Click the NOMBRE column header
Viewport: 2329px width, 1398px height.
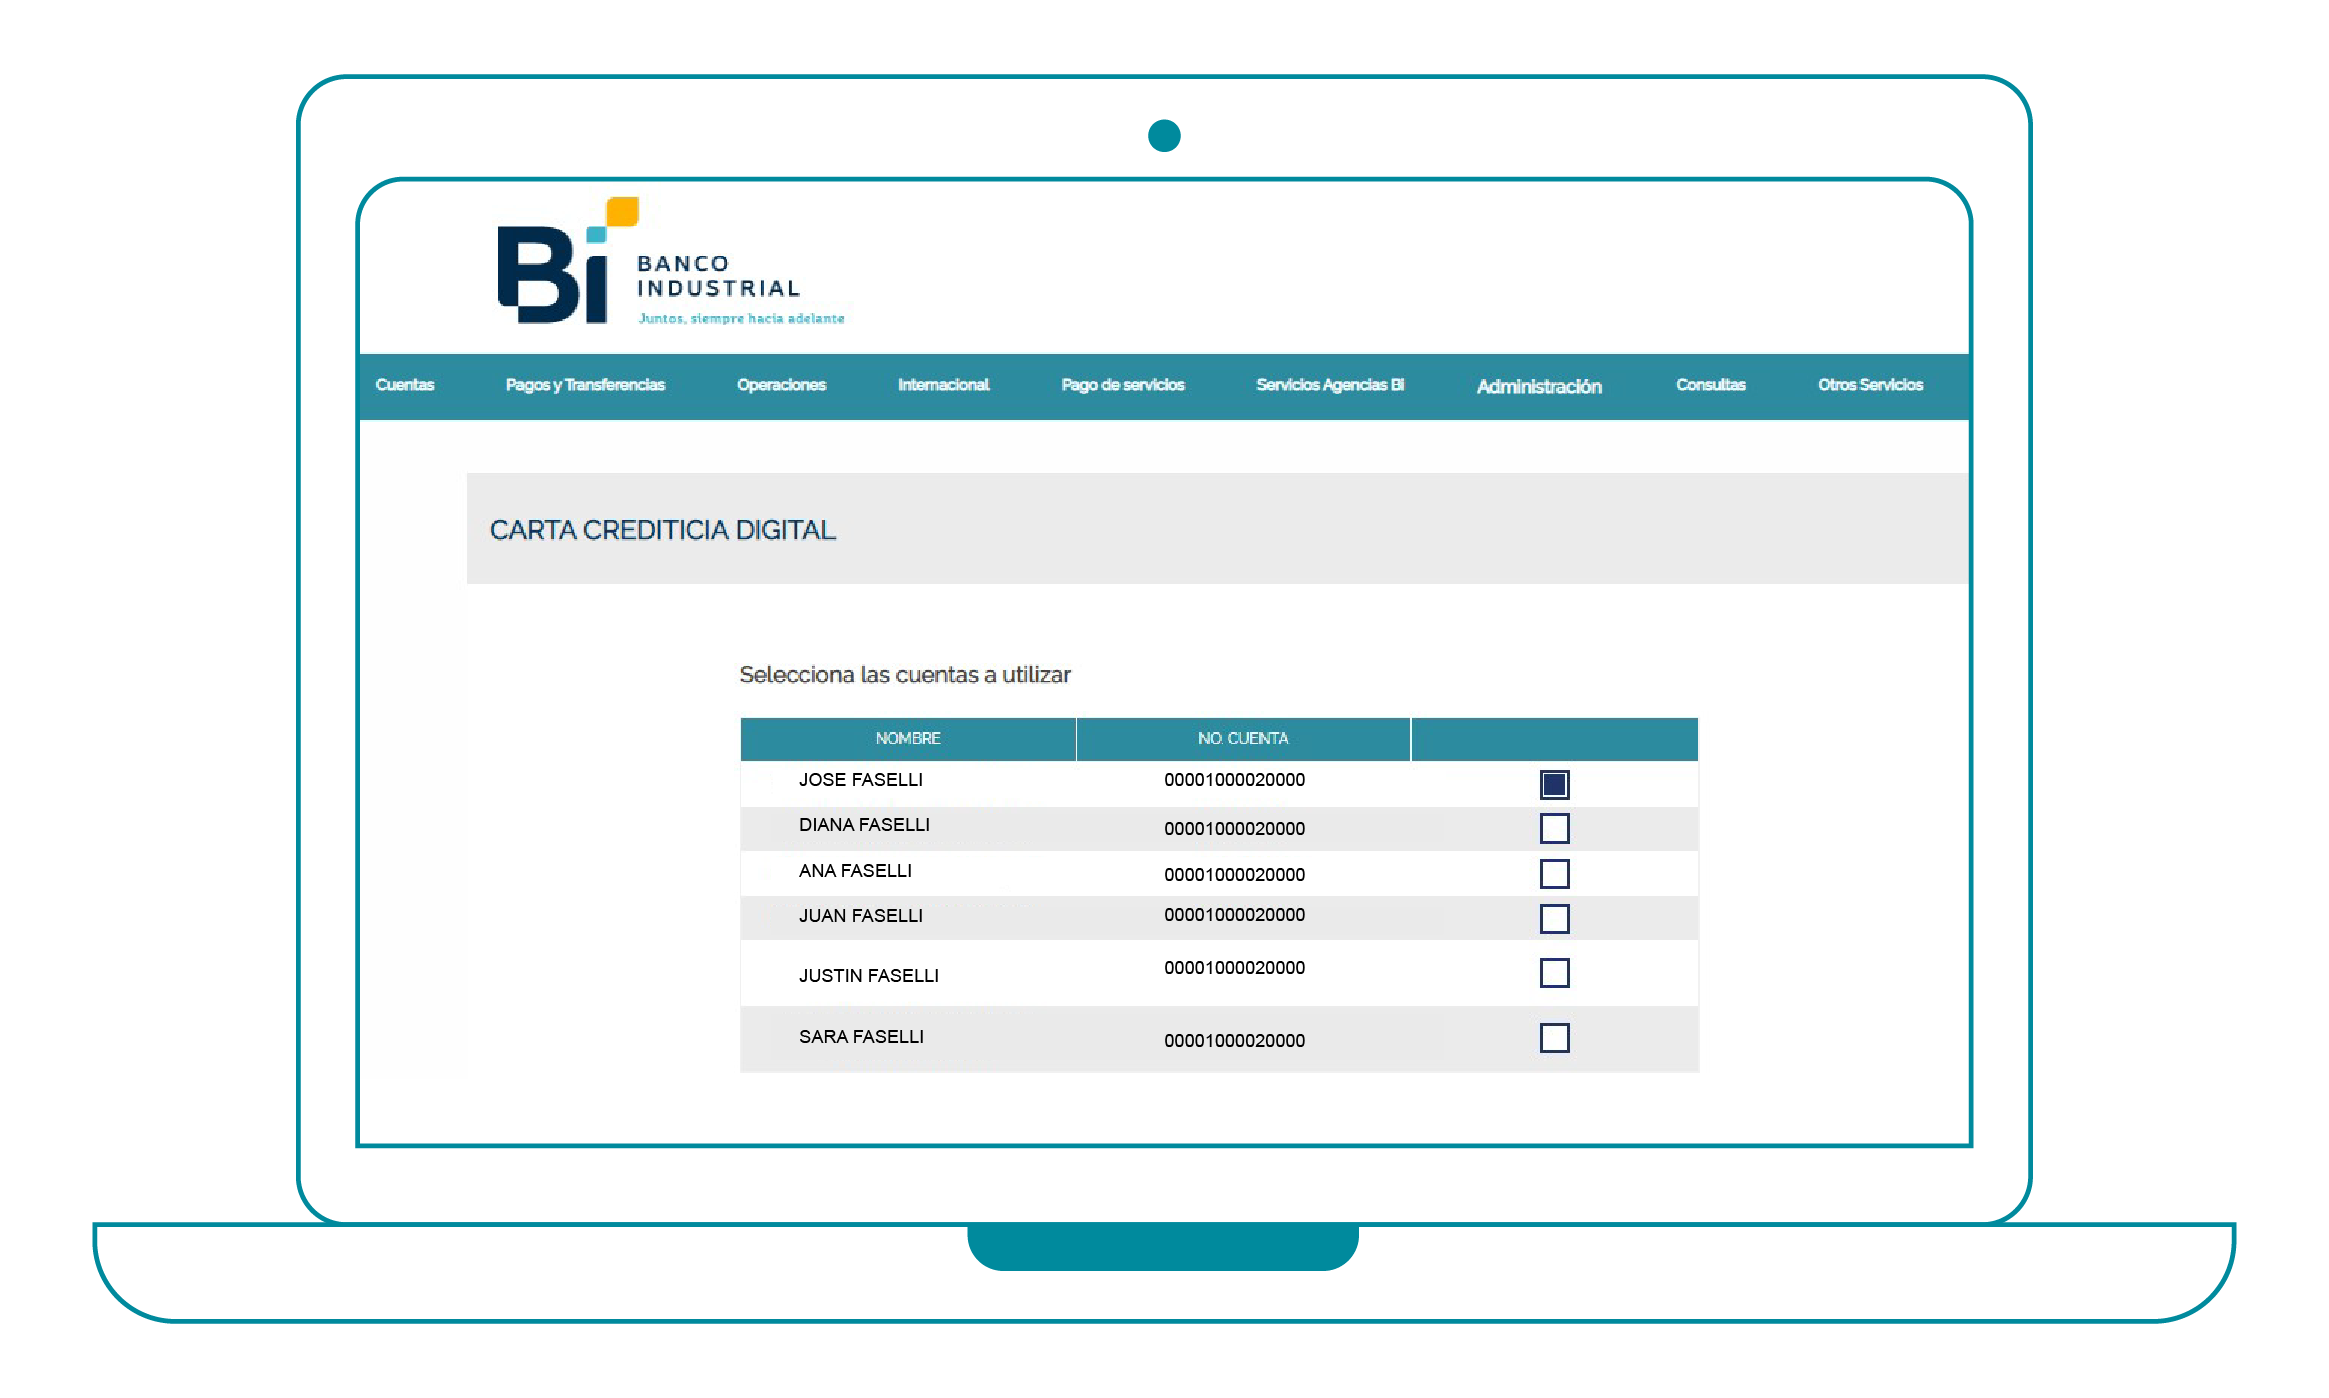pyautogui.click(x=907, y=739)
